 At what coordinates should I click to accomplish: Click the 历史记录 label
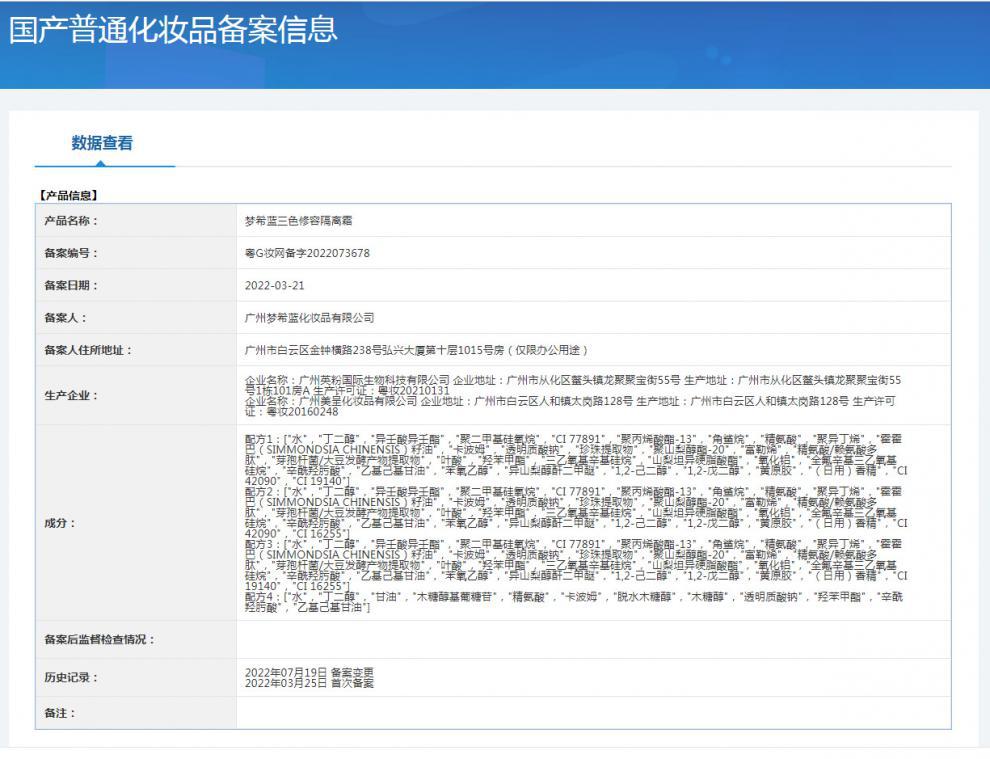point(71,678)
